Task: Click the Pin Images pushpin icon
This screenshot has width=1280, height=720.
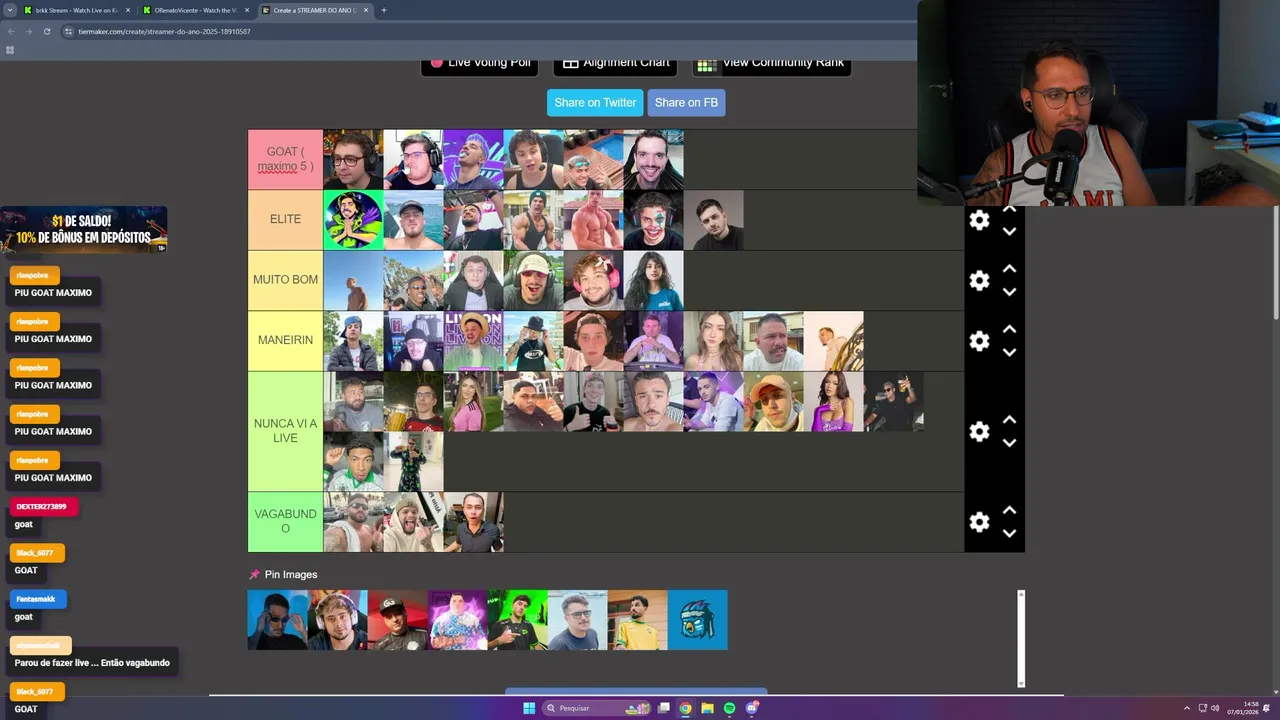Action: (x=254, y=575)
